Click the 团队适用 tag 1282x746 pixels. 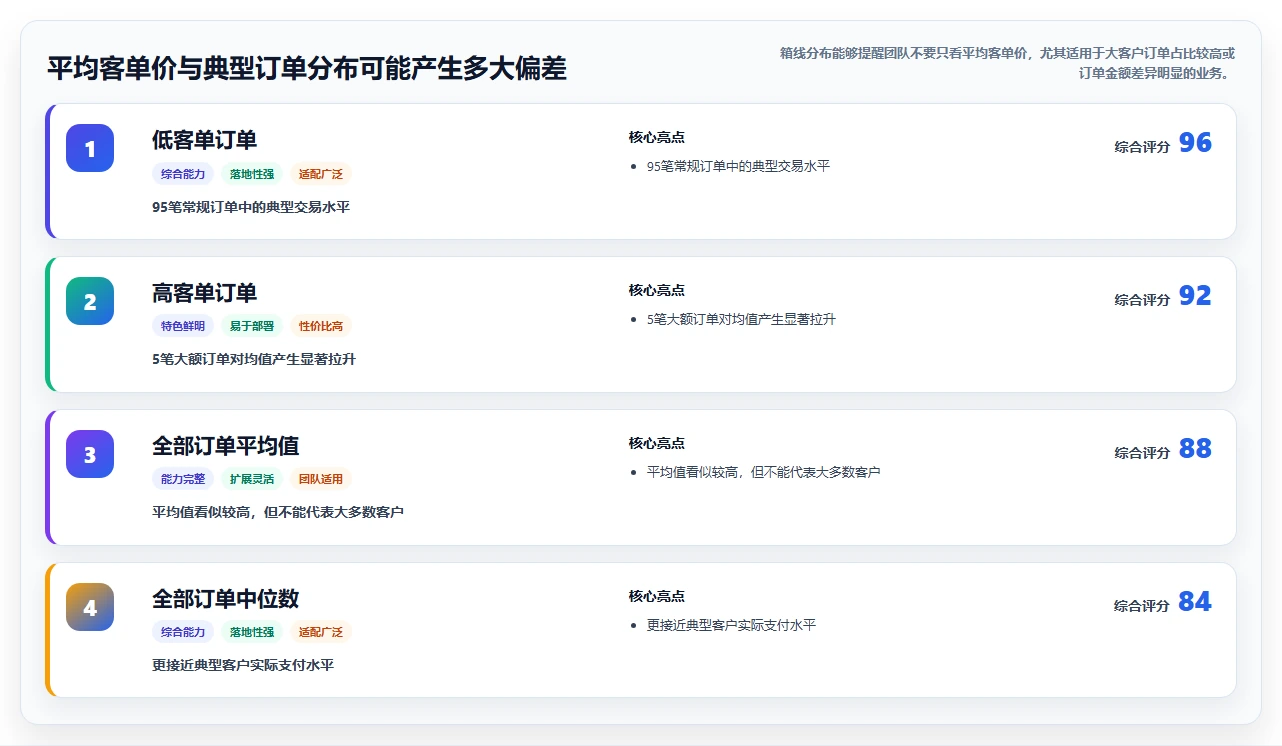point(321,479)
